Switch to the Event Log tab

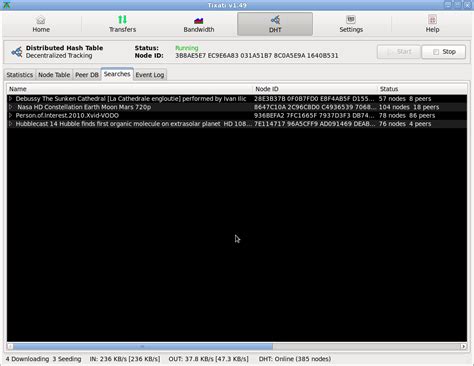click(150, 75)
